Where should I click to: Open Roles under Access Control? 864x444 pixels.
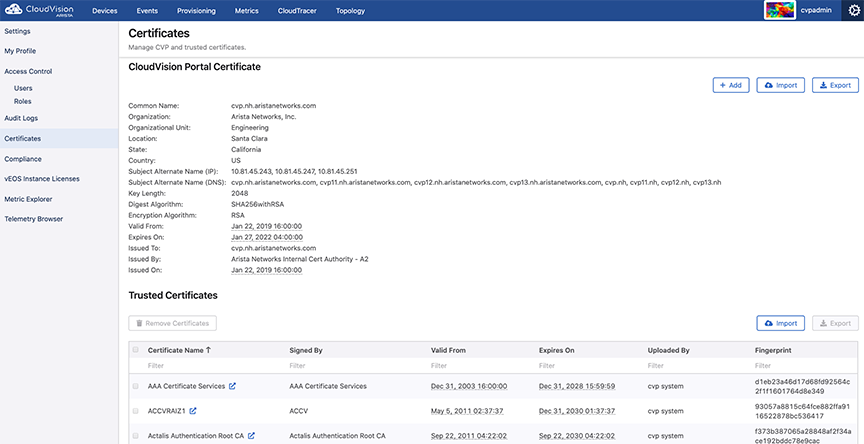tap(23, 101)
